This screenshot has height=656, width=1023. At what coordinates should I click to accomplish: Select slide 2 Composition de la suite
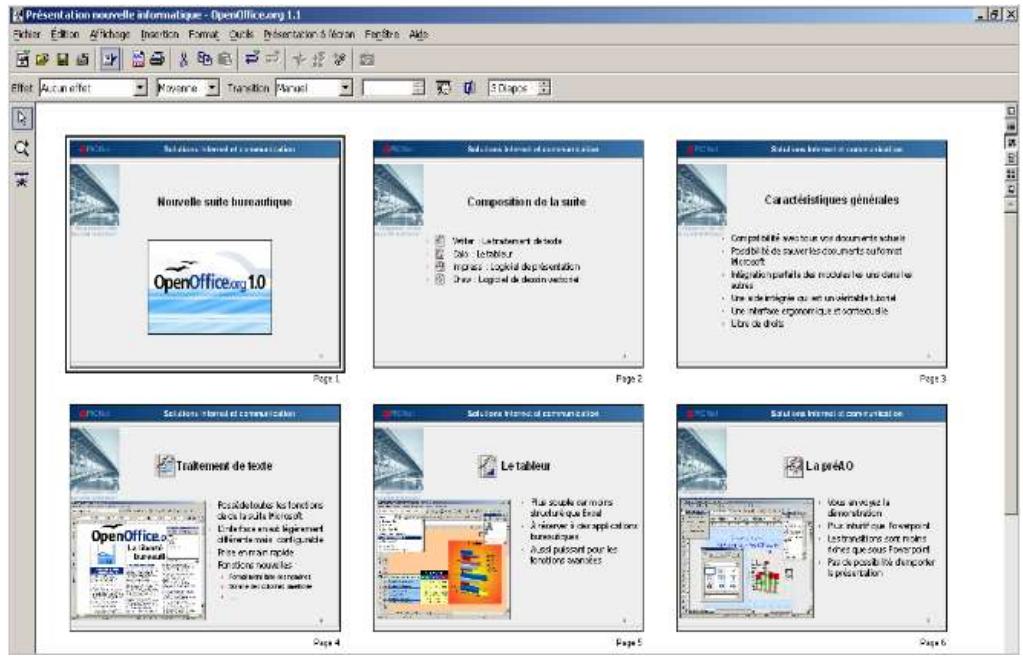pyautogui.click(x=508, y=254)
